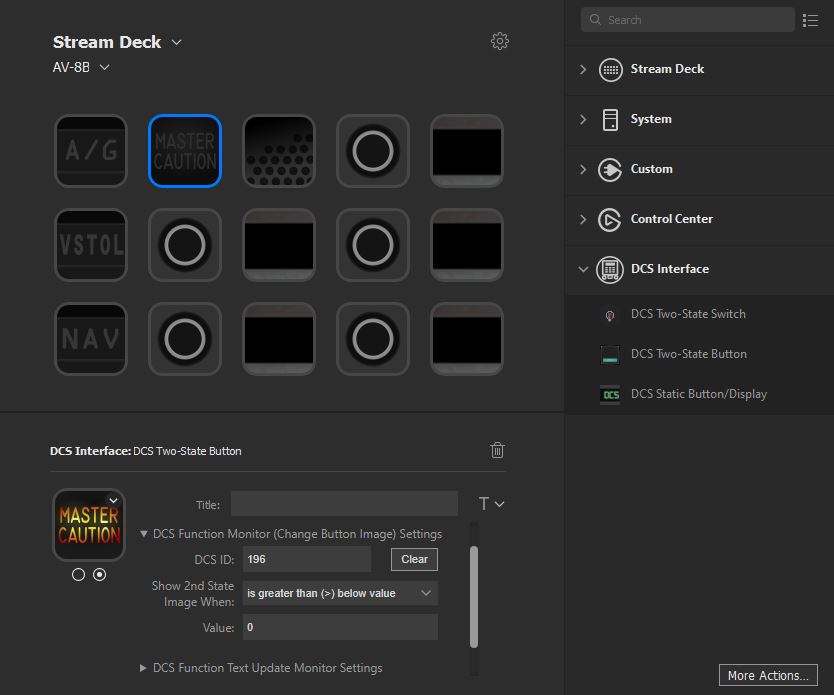This screenshot has width=834, height=695.
Task: Open the AV-8B profile dropdown
Action: (81, 67)
